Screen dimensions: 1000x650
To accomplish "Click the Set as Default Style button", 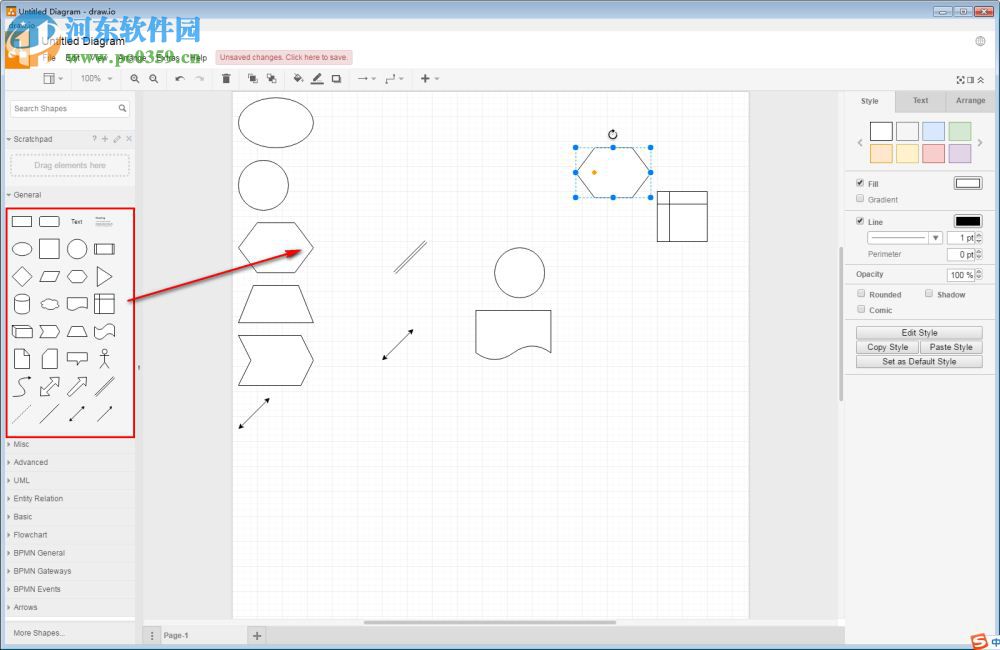I will point(918,361).
